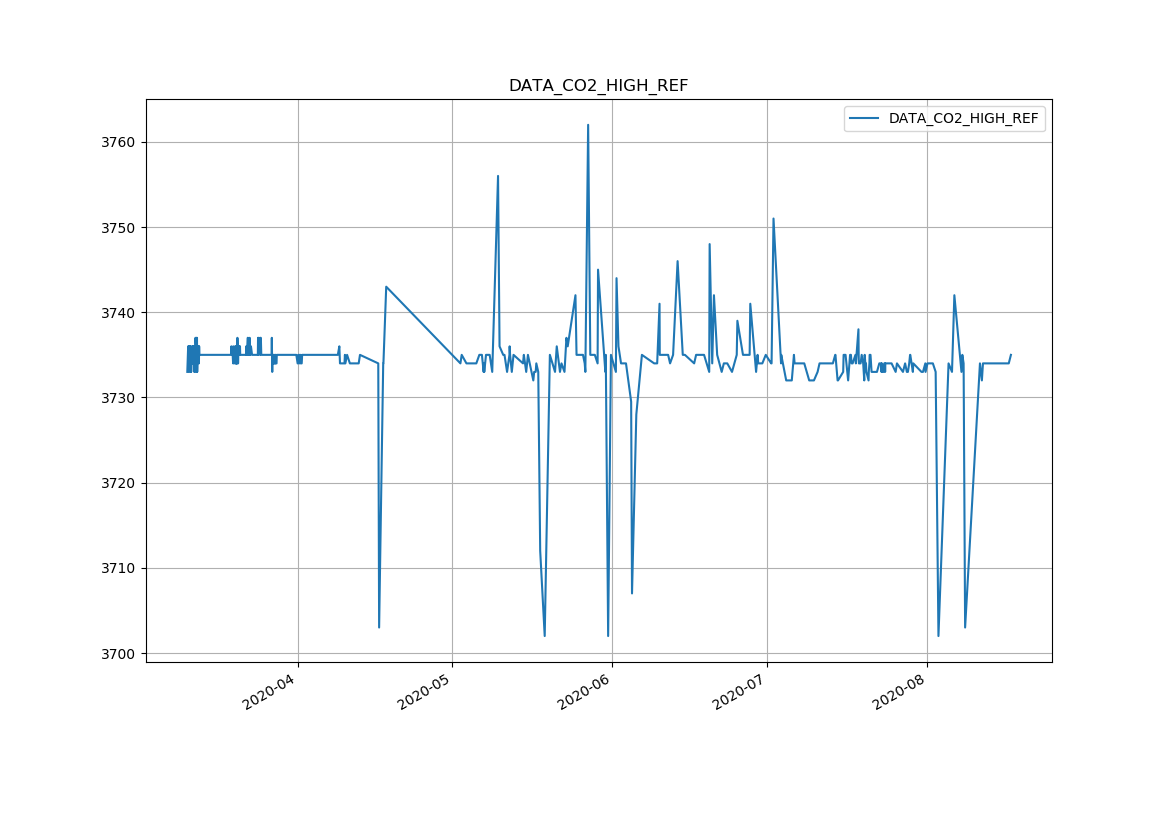Click the mid-April peak point at 3743

tap(386, 287)
